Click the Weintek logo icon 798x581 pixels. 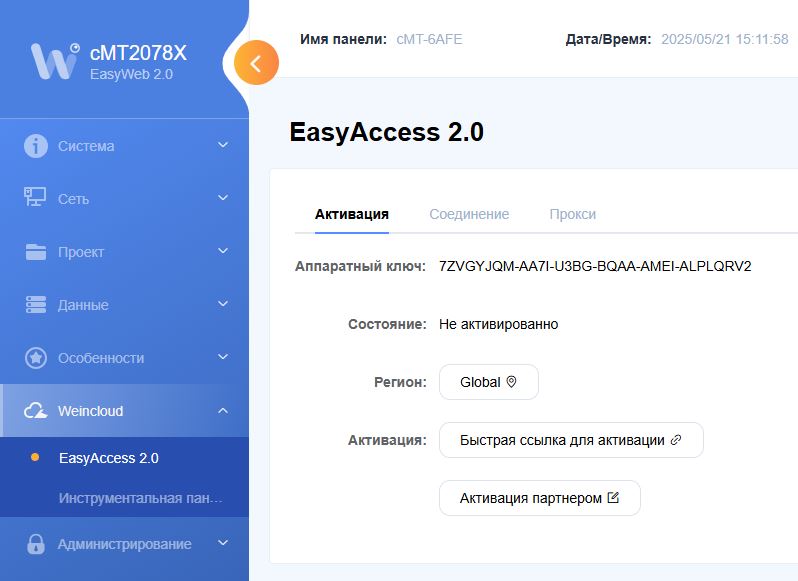click(54, 61)
